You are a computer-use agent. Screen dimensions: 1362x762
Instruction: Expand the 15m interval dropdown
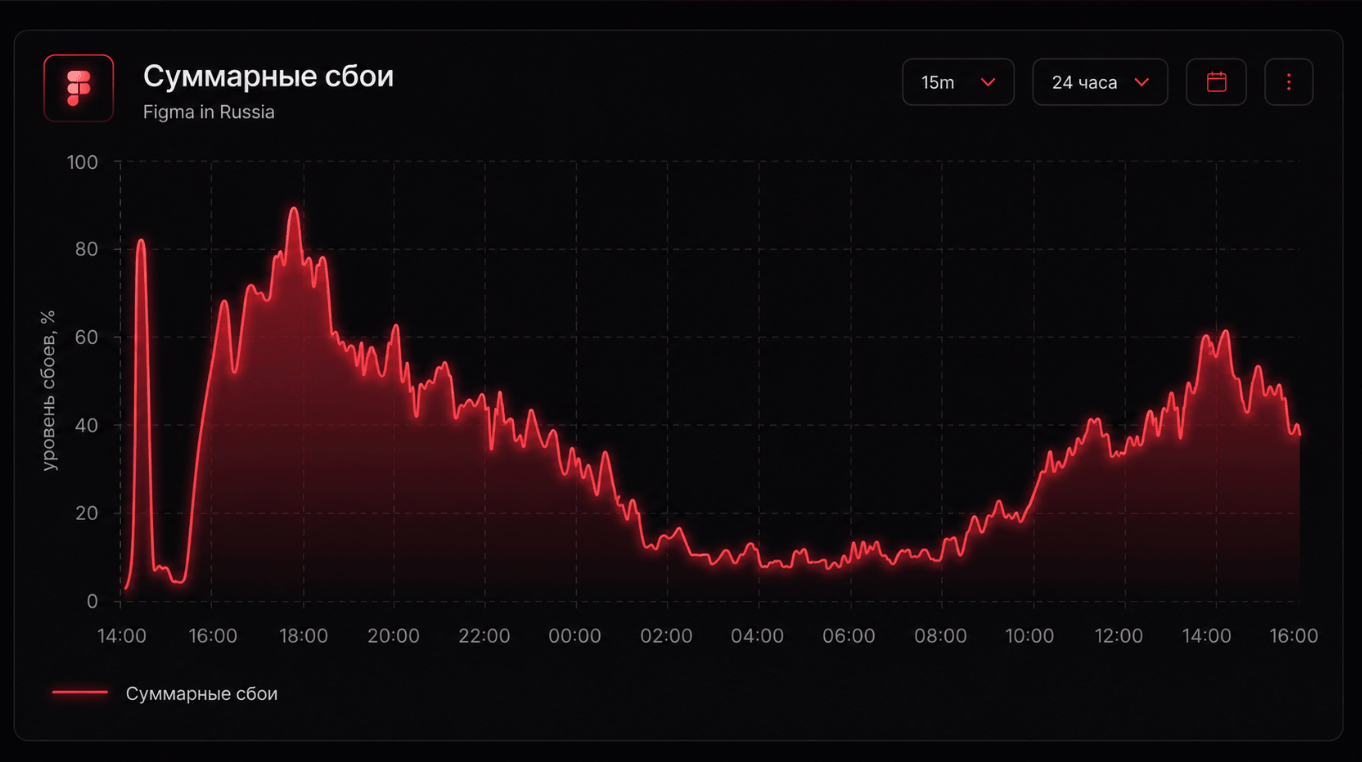(x=958, y=82)
